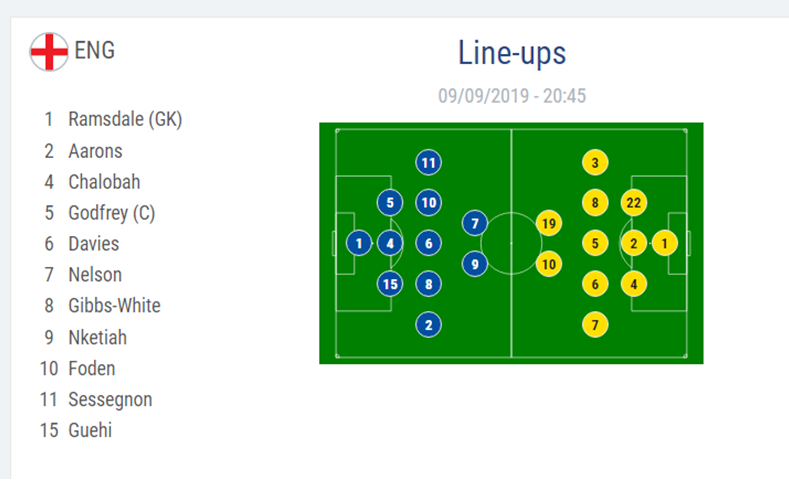Image resolution: width=789 pixels, height=481 pixels.
Task: Select blue striker marker number 9
Action: click(x=475, y=264)
